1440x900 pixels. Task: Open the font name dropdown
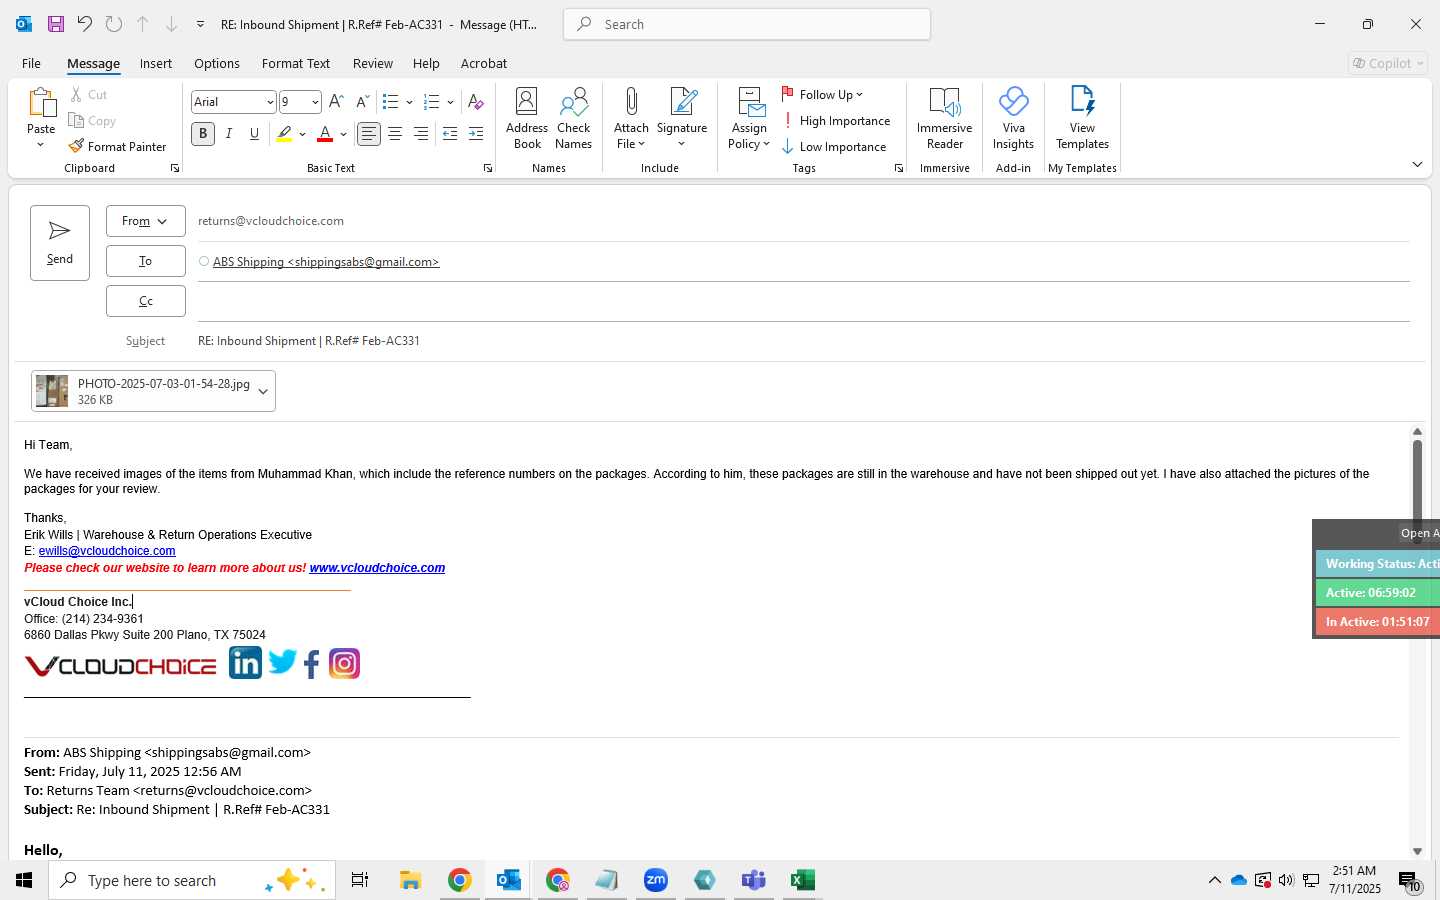[x=270, y=102]
